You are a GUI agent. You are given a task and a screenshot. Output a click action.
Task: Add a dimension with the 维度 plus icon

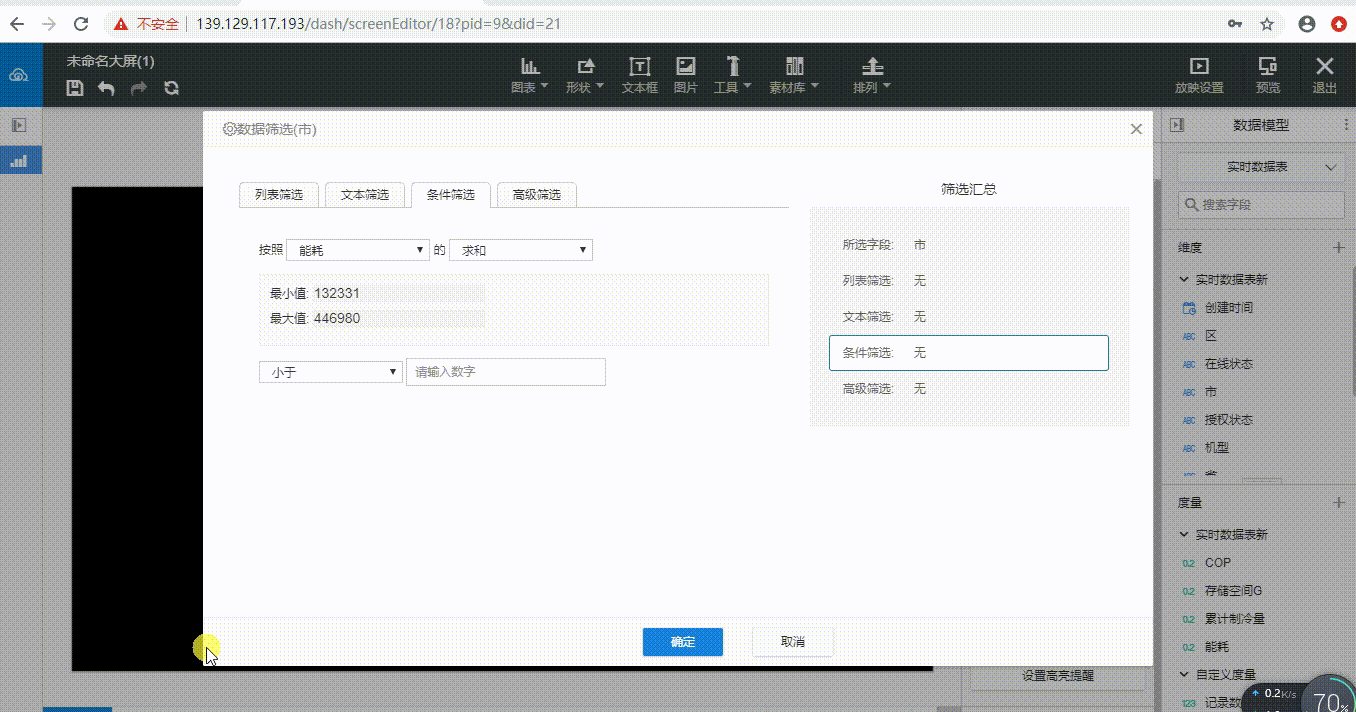pyautogui.click(x=1339, y=247)
